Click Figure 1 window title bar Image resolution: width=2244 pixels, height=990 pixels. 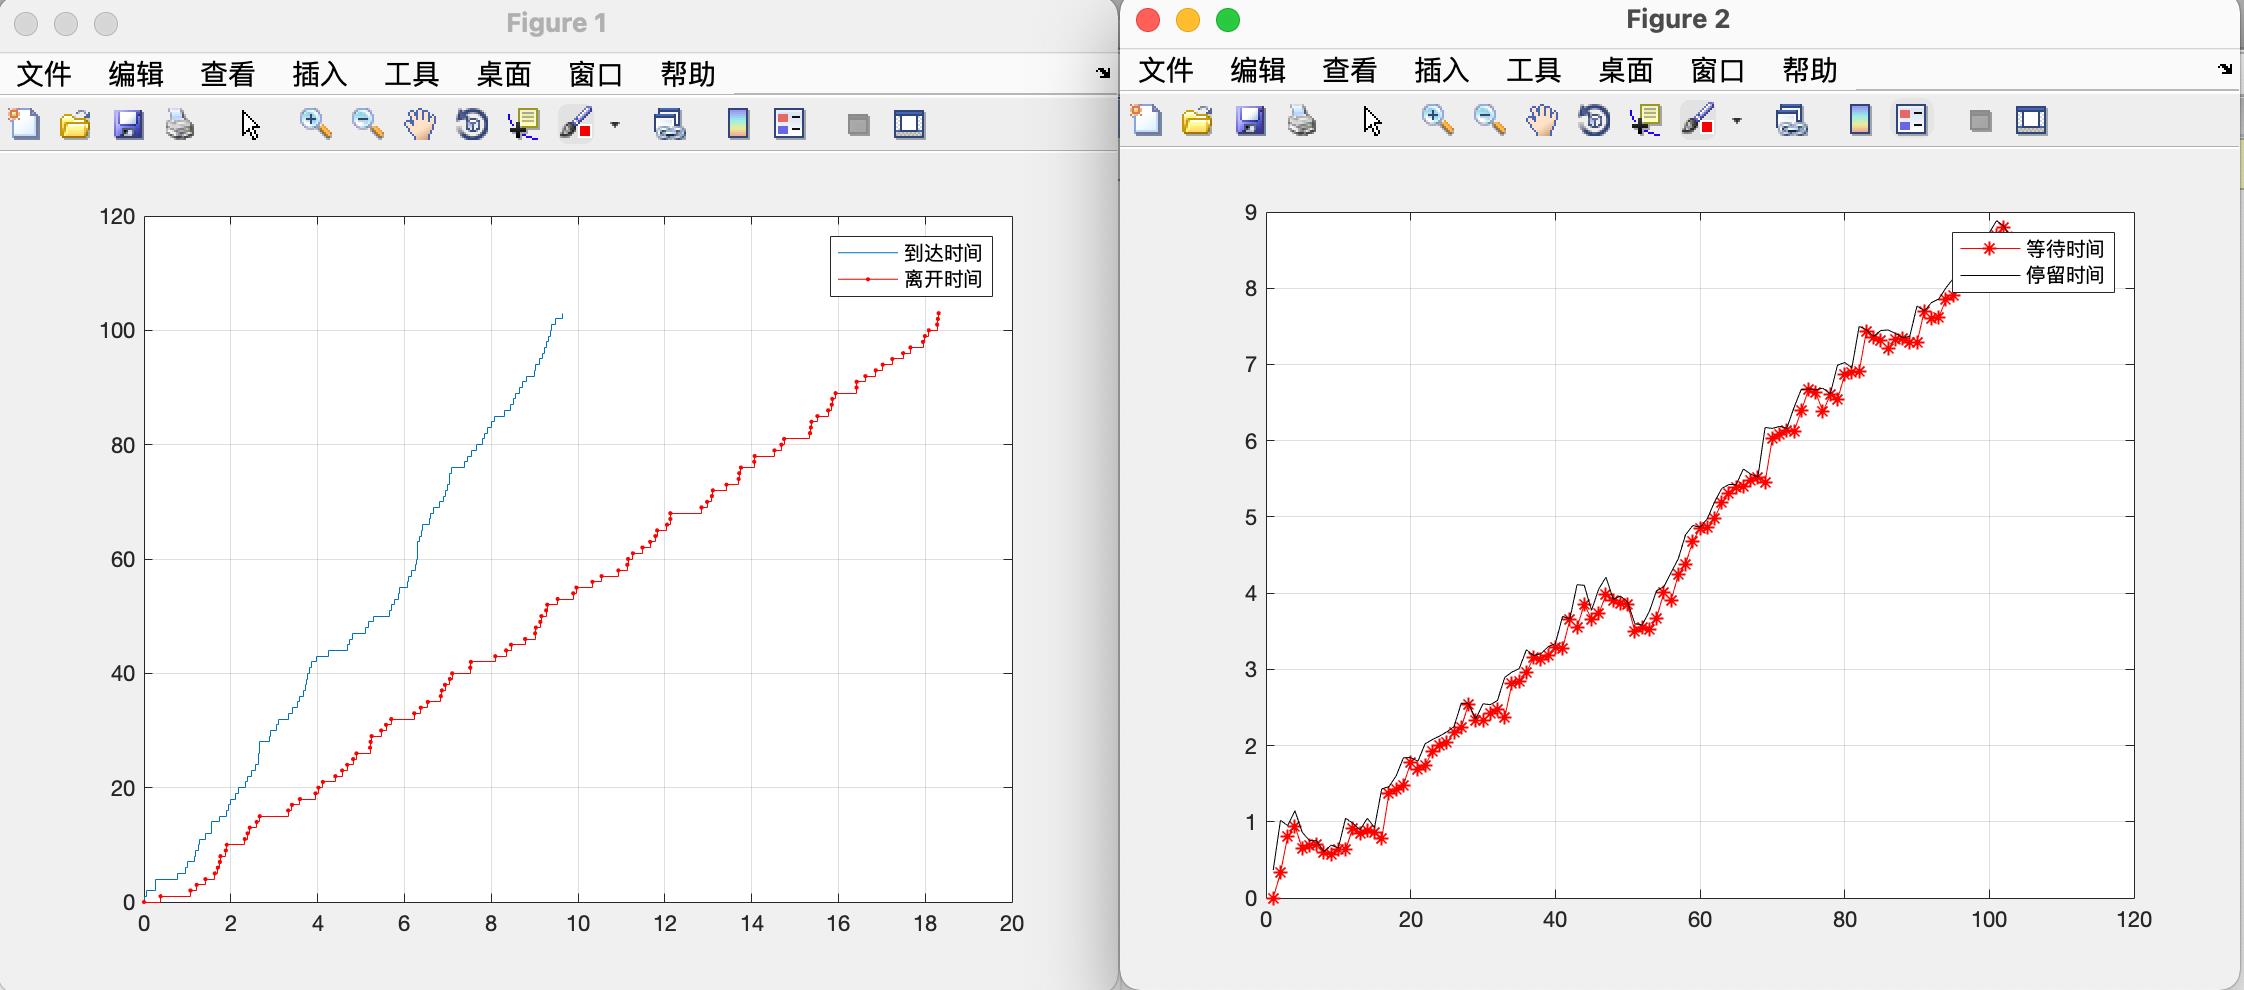[x=557, y=23]
